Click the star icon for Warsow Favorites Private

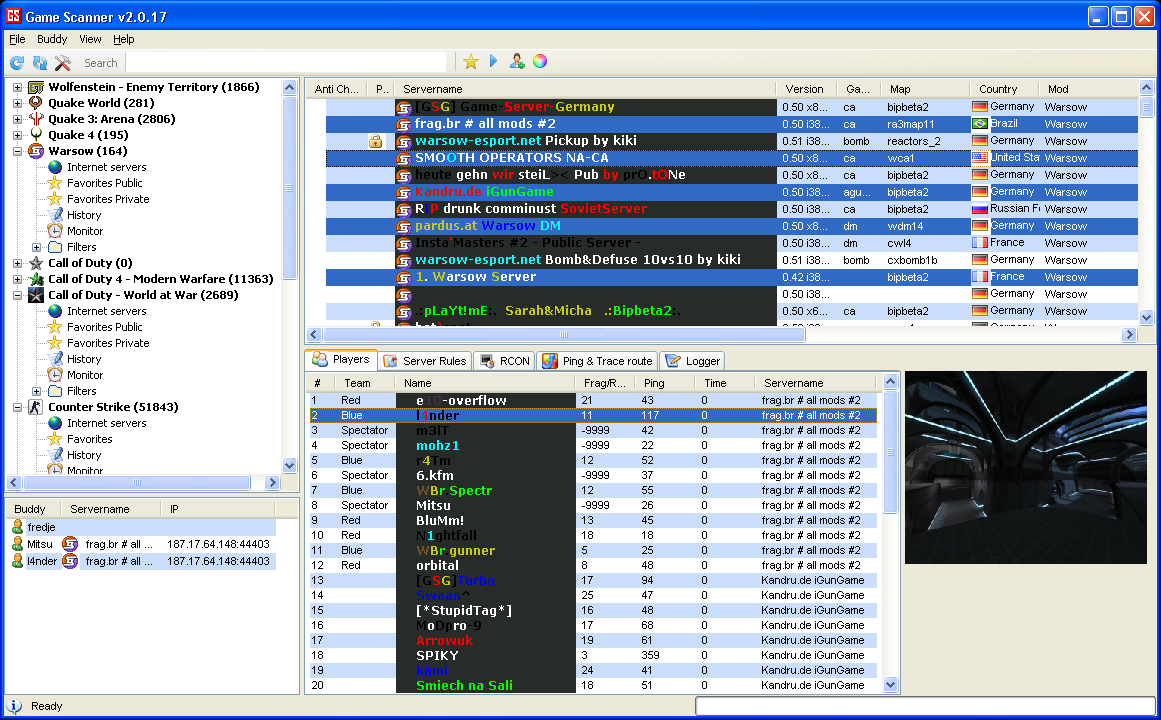tap(55, 199)
